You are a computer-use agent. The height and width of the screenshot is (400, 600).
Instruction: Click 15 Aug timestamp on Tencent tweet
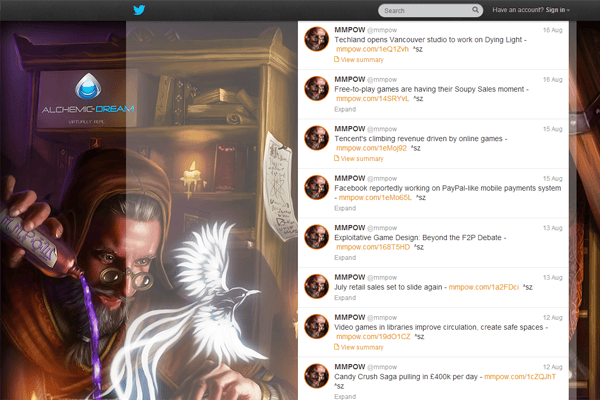553,129
